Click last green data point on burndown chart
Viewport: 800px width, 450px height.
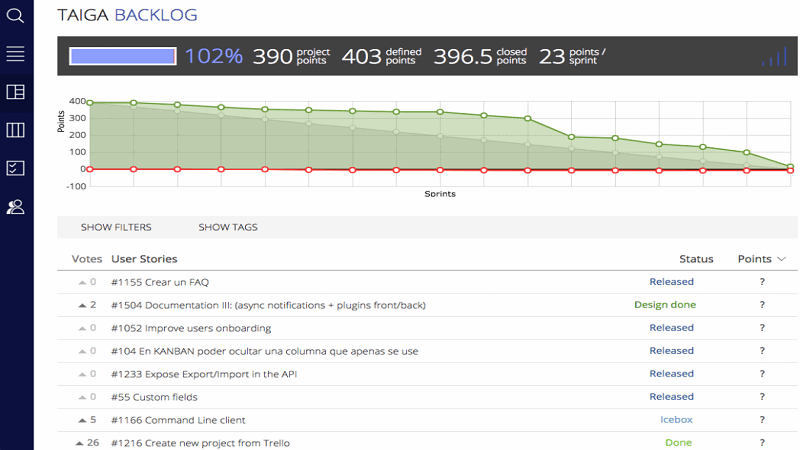click(x=790, y=166)
